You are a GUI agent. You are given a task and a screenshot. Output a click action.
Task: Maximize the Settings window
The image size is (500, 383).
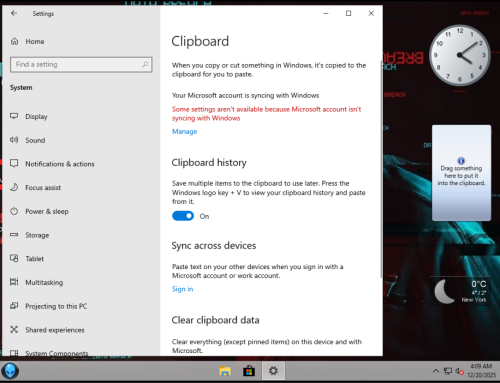tap(348, 13)
